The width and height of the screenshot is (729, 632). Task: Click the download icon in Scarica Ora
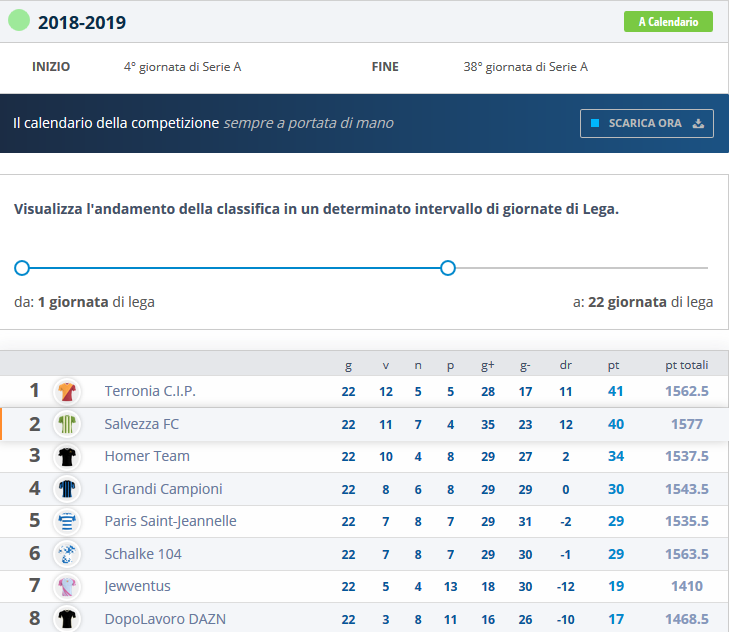click(x=698, y=123)
